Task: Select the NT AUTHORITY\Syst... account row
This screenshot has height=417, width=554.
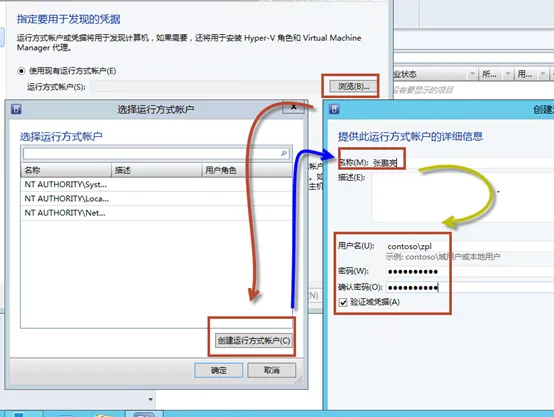Action: point(156,184)
